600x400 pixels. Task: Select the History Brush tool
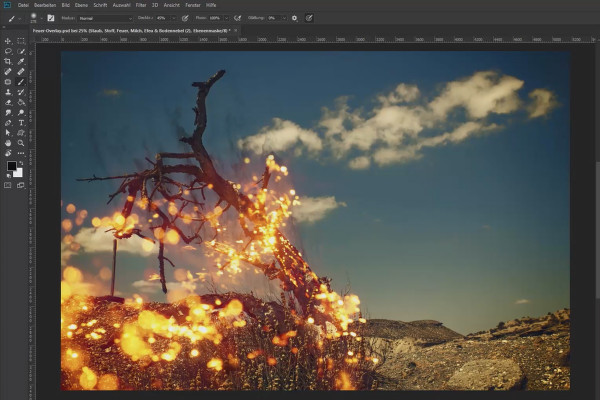[21, 92]
